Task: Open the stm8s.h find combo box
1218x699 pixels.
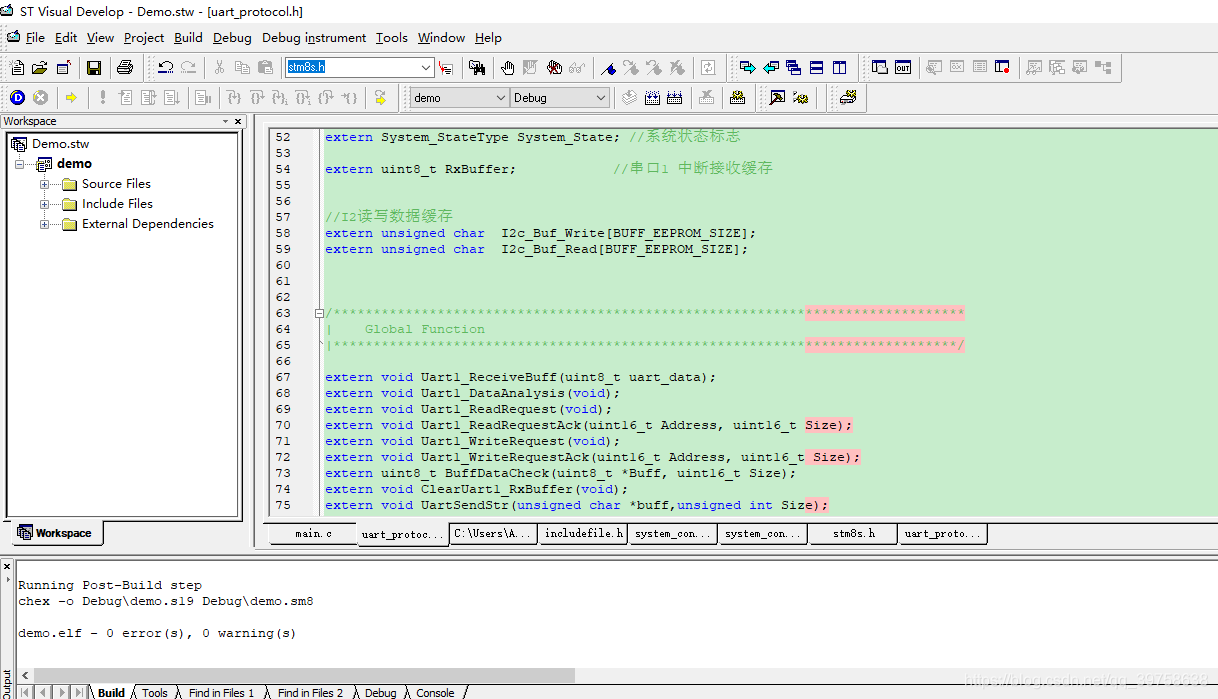Action: pos(426,68)
